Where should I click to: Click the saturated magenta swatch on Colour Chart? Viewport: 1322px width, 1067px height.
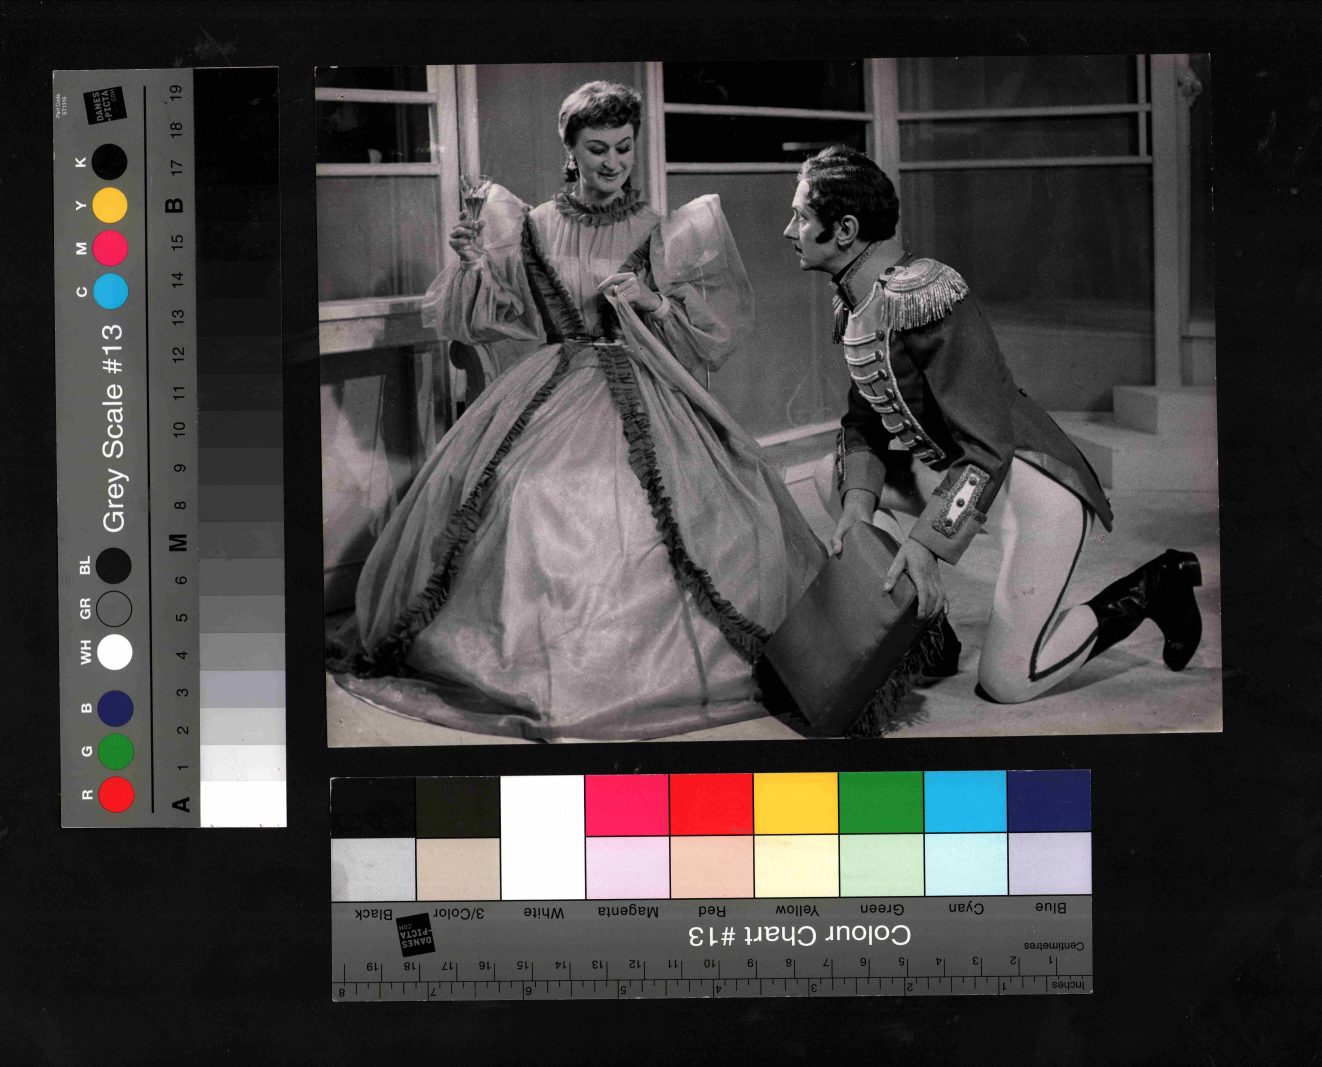(627, 805)
